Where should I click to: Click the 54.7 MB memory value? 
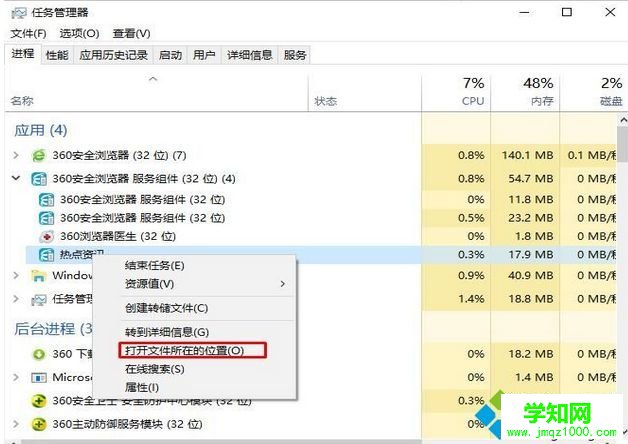pyautogui.click(x=531, y=178)
